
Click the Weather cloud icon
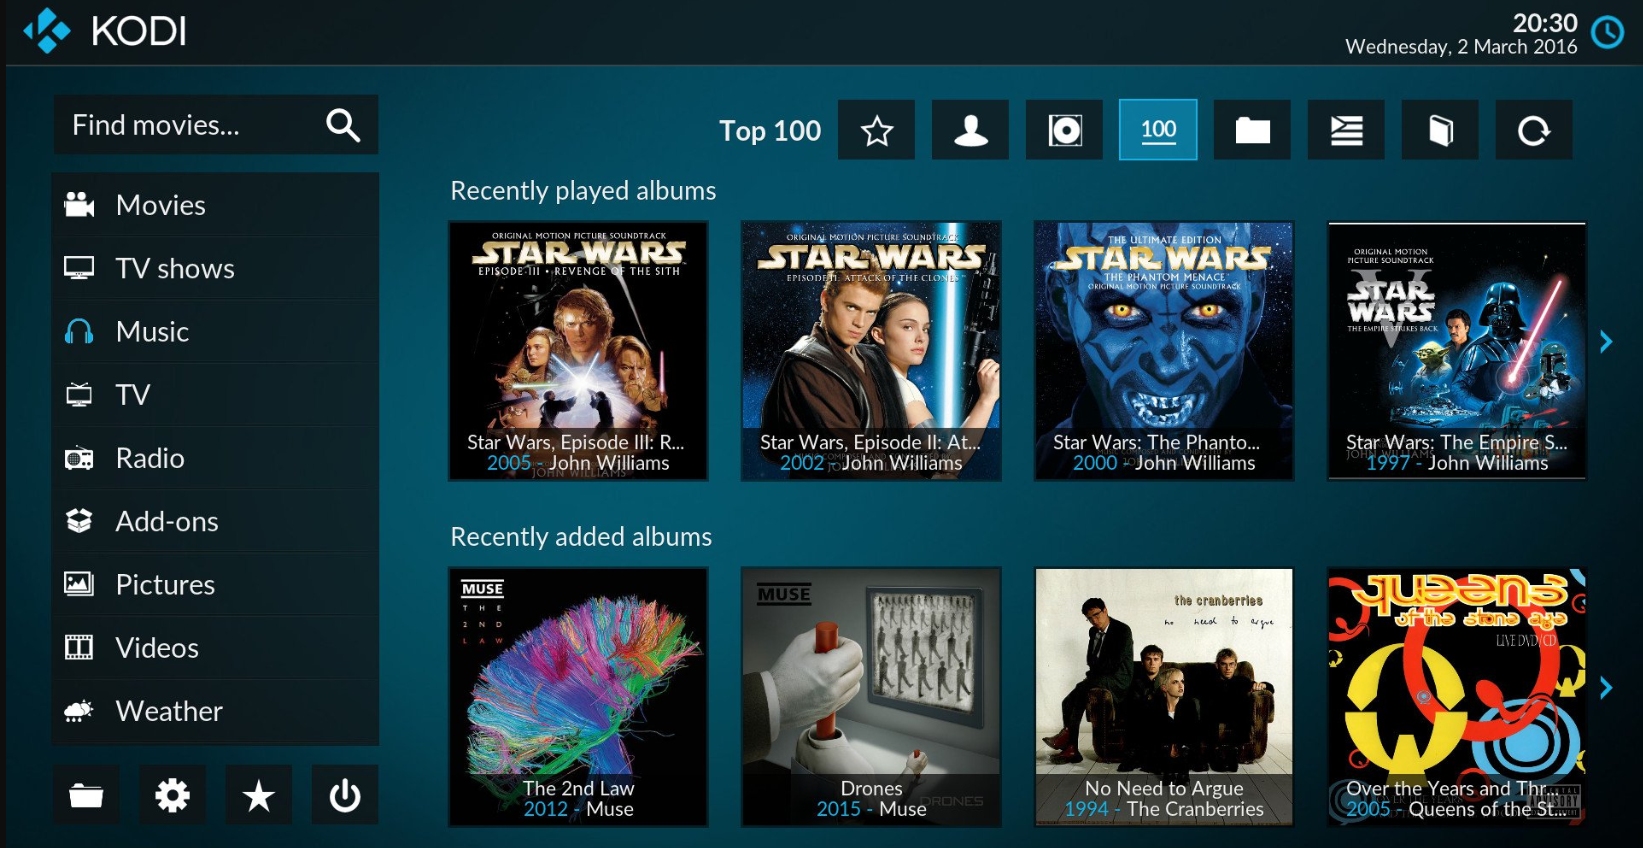click(x=79, y=711)
